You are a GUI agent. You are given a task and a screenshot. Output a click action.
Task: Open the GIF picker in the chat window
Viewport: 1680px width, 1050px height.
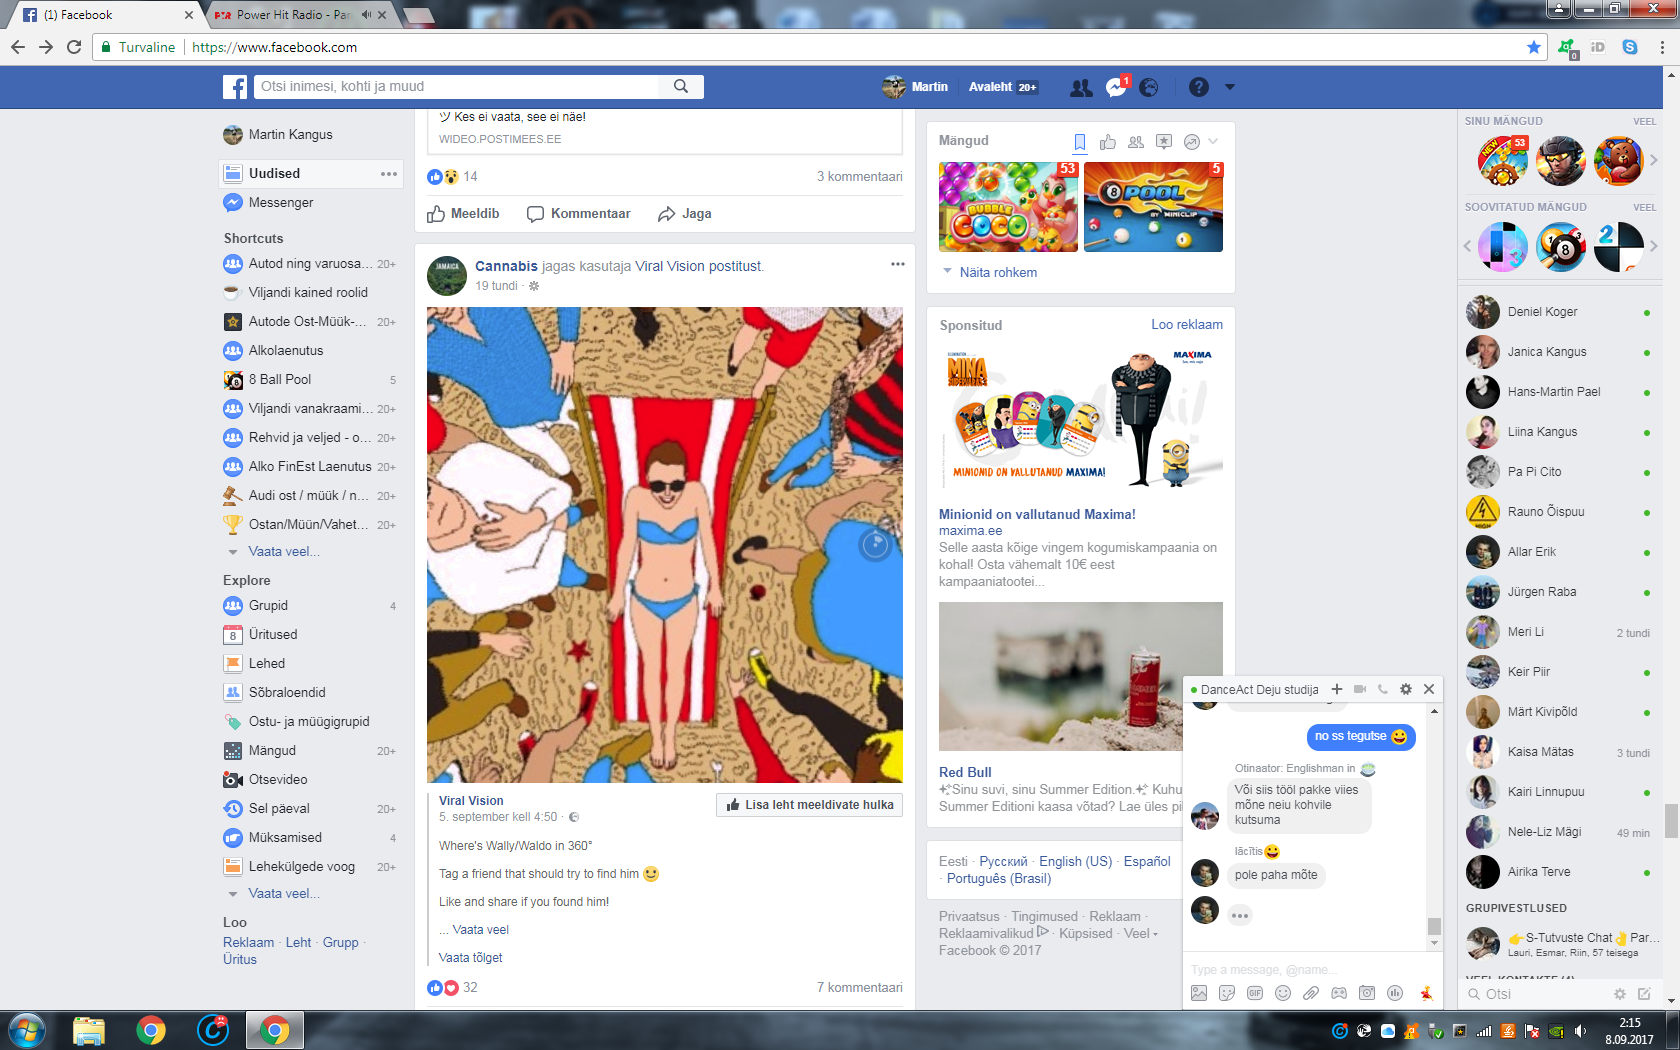(1255, 993)
